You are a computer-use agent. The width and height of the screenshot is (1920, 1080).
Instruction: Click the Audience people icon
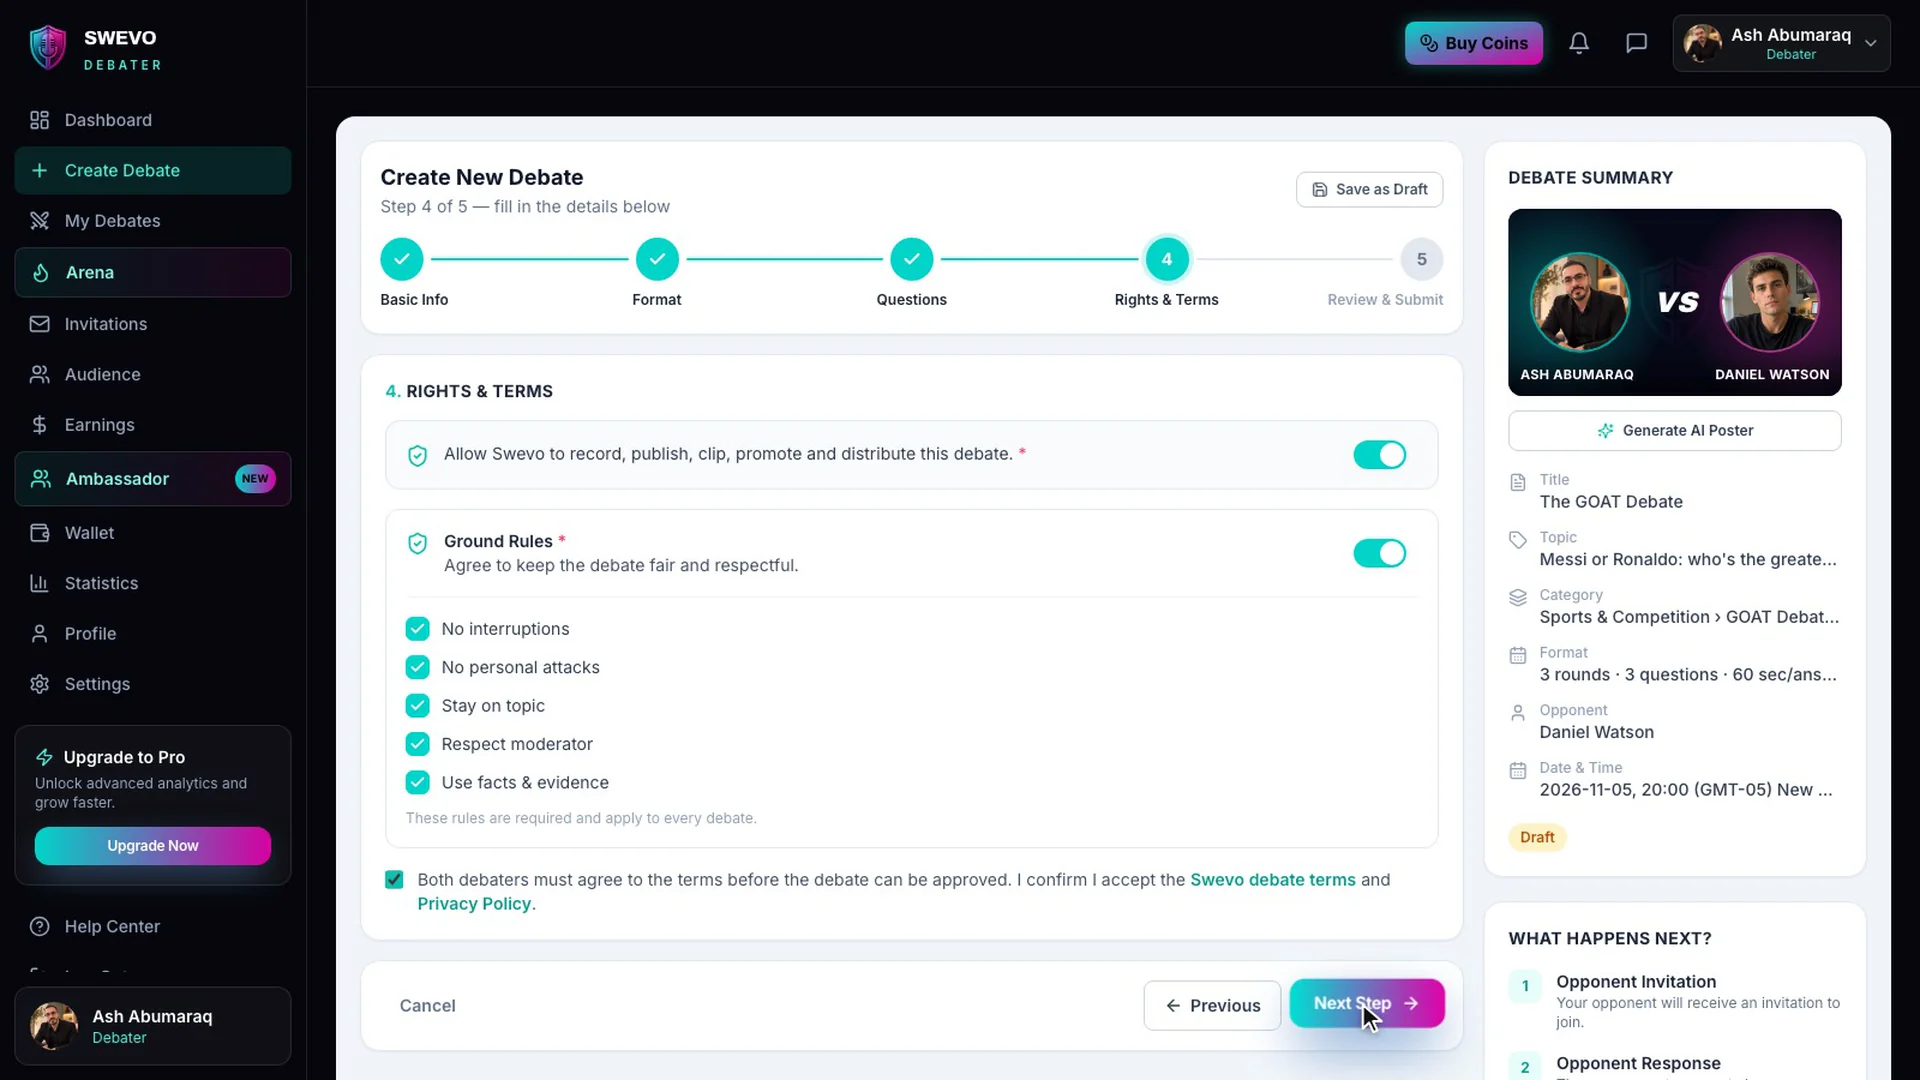tap(39, 374)
